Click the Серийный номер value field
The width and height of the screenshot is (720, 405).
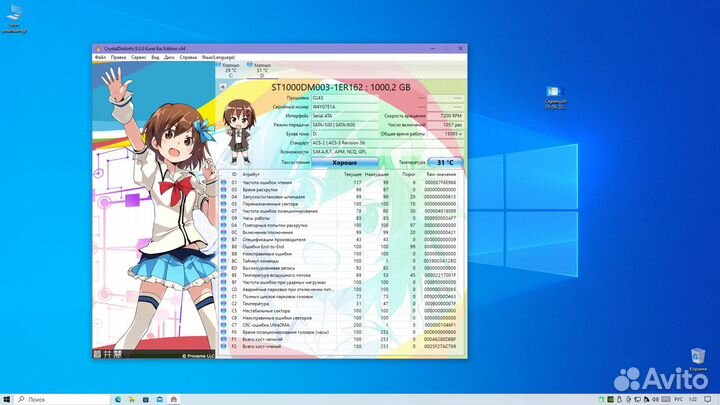[x=345, y=107]
